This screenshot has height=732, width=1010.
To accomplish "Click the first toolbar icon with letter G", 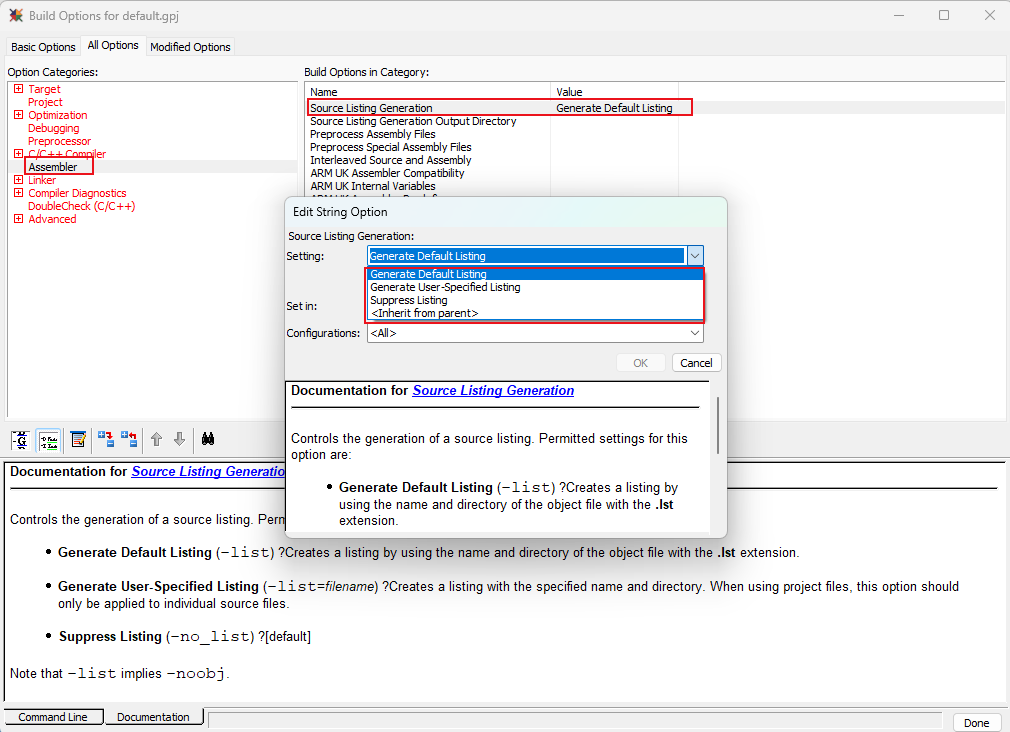I will pyautogui.click(x=20, y=439).
